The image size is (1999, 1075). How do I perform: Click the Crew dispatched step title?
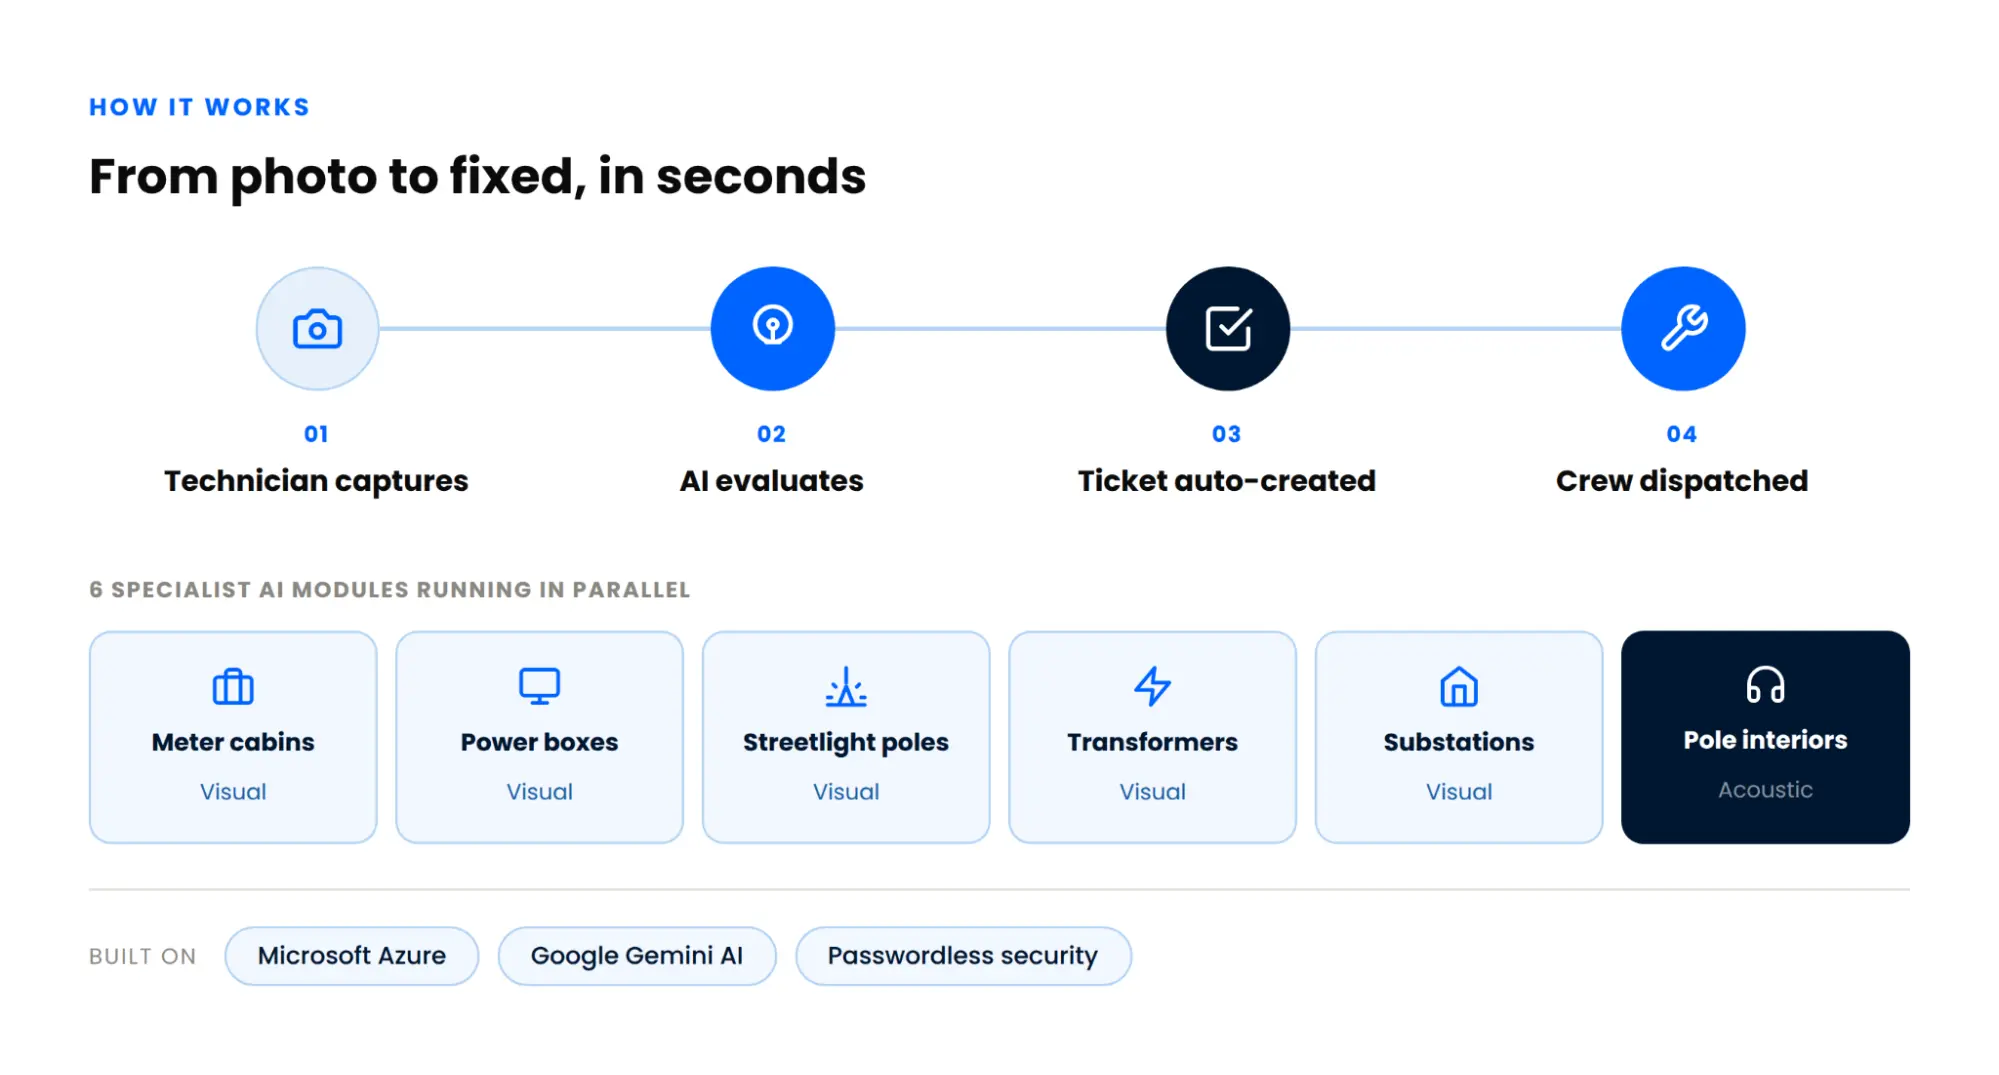1682,481
